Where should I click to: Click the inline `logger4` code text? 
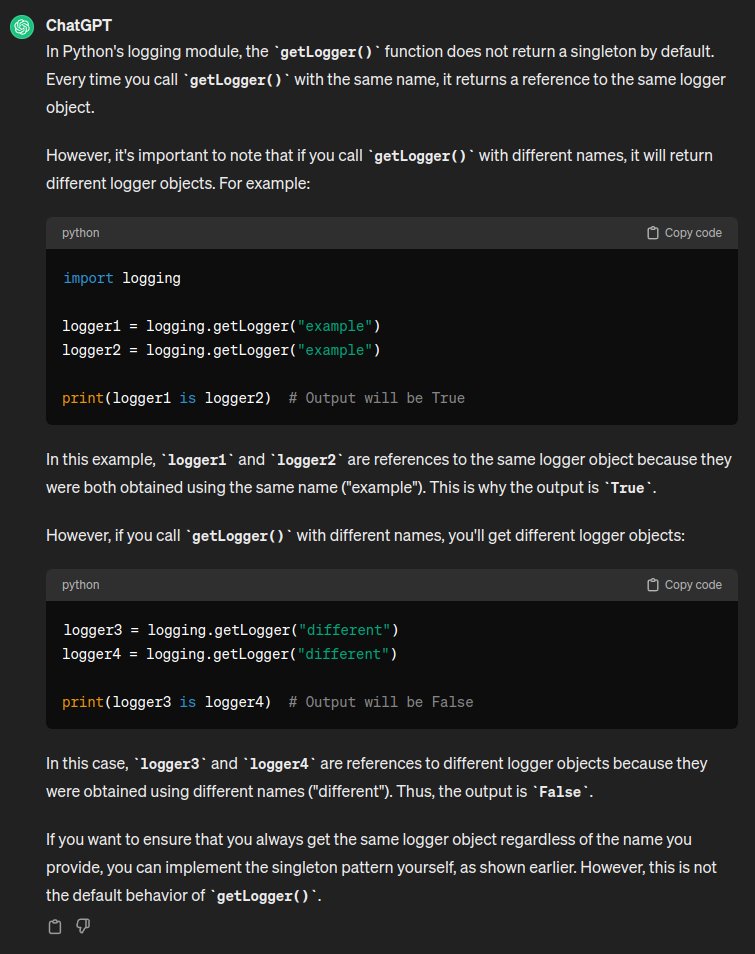279,764
